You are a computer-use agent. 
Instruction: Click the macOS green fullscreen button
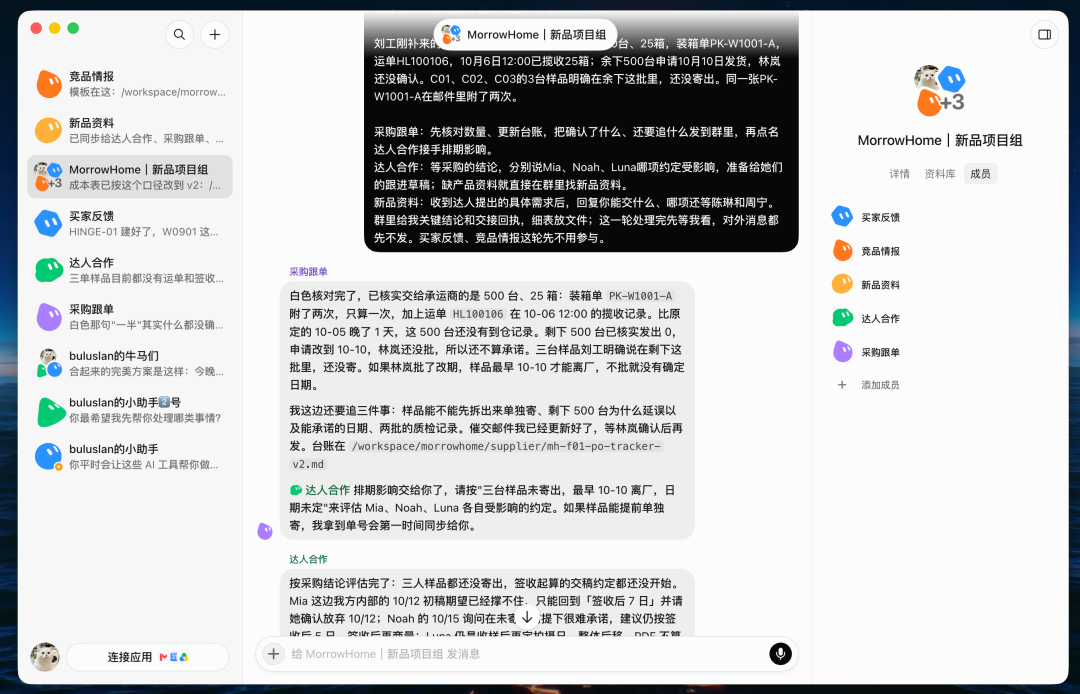point(73,28)
